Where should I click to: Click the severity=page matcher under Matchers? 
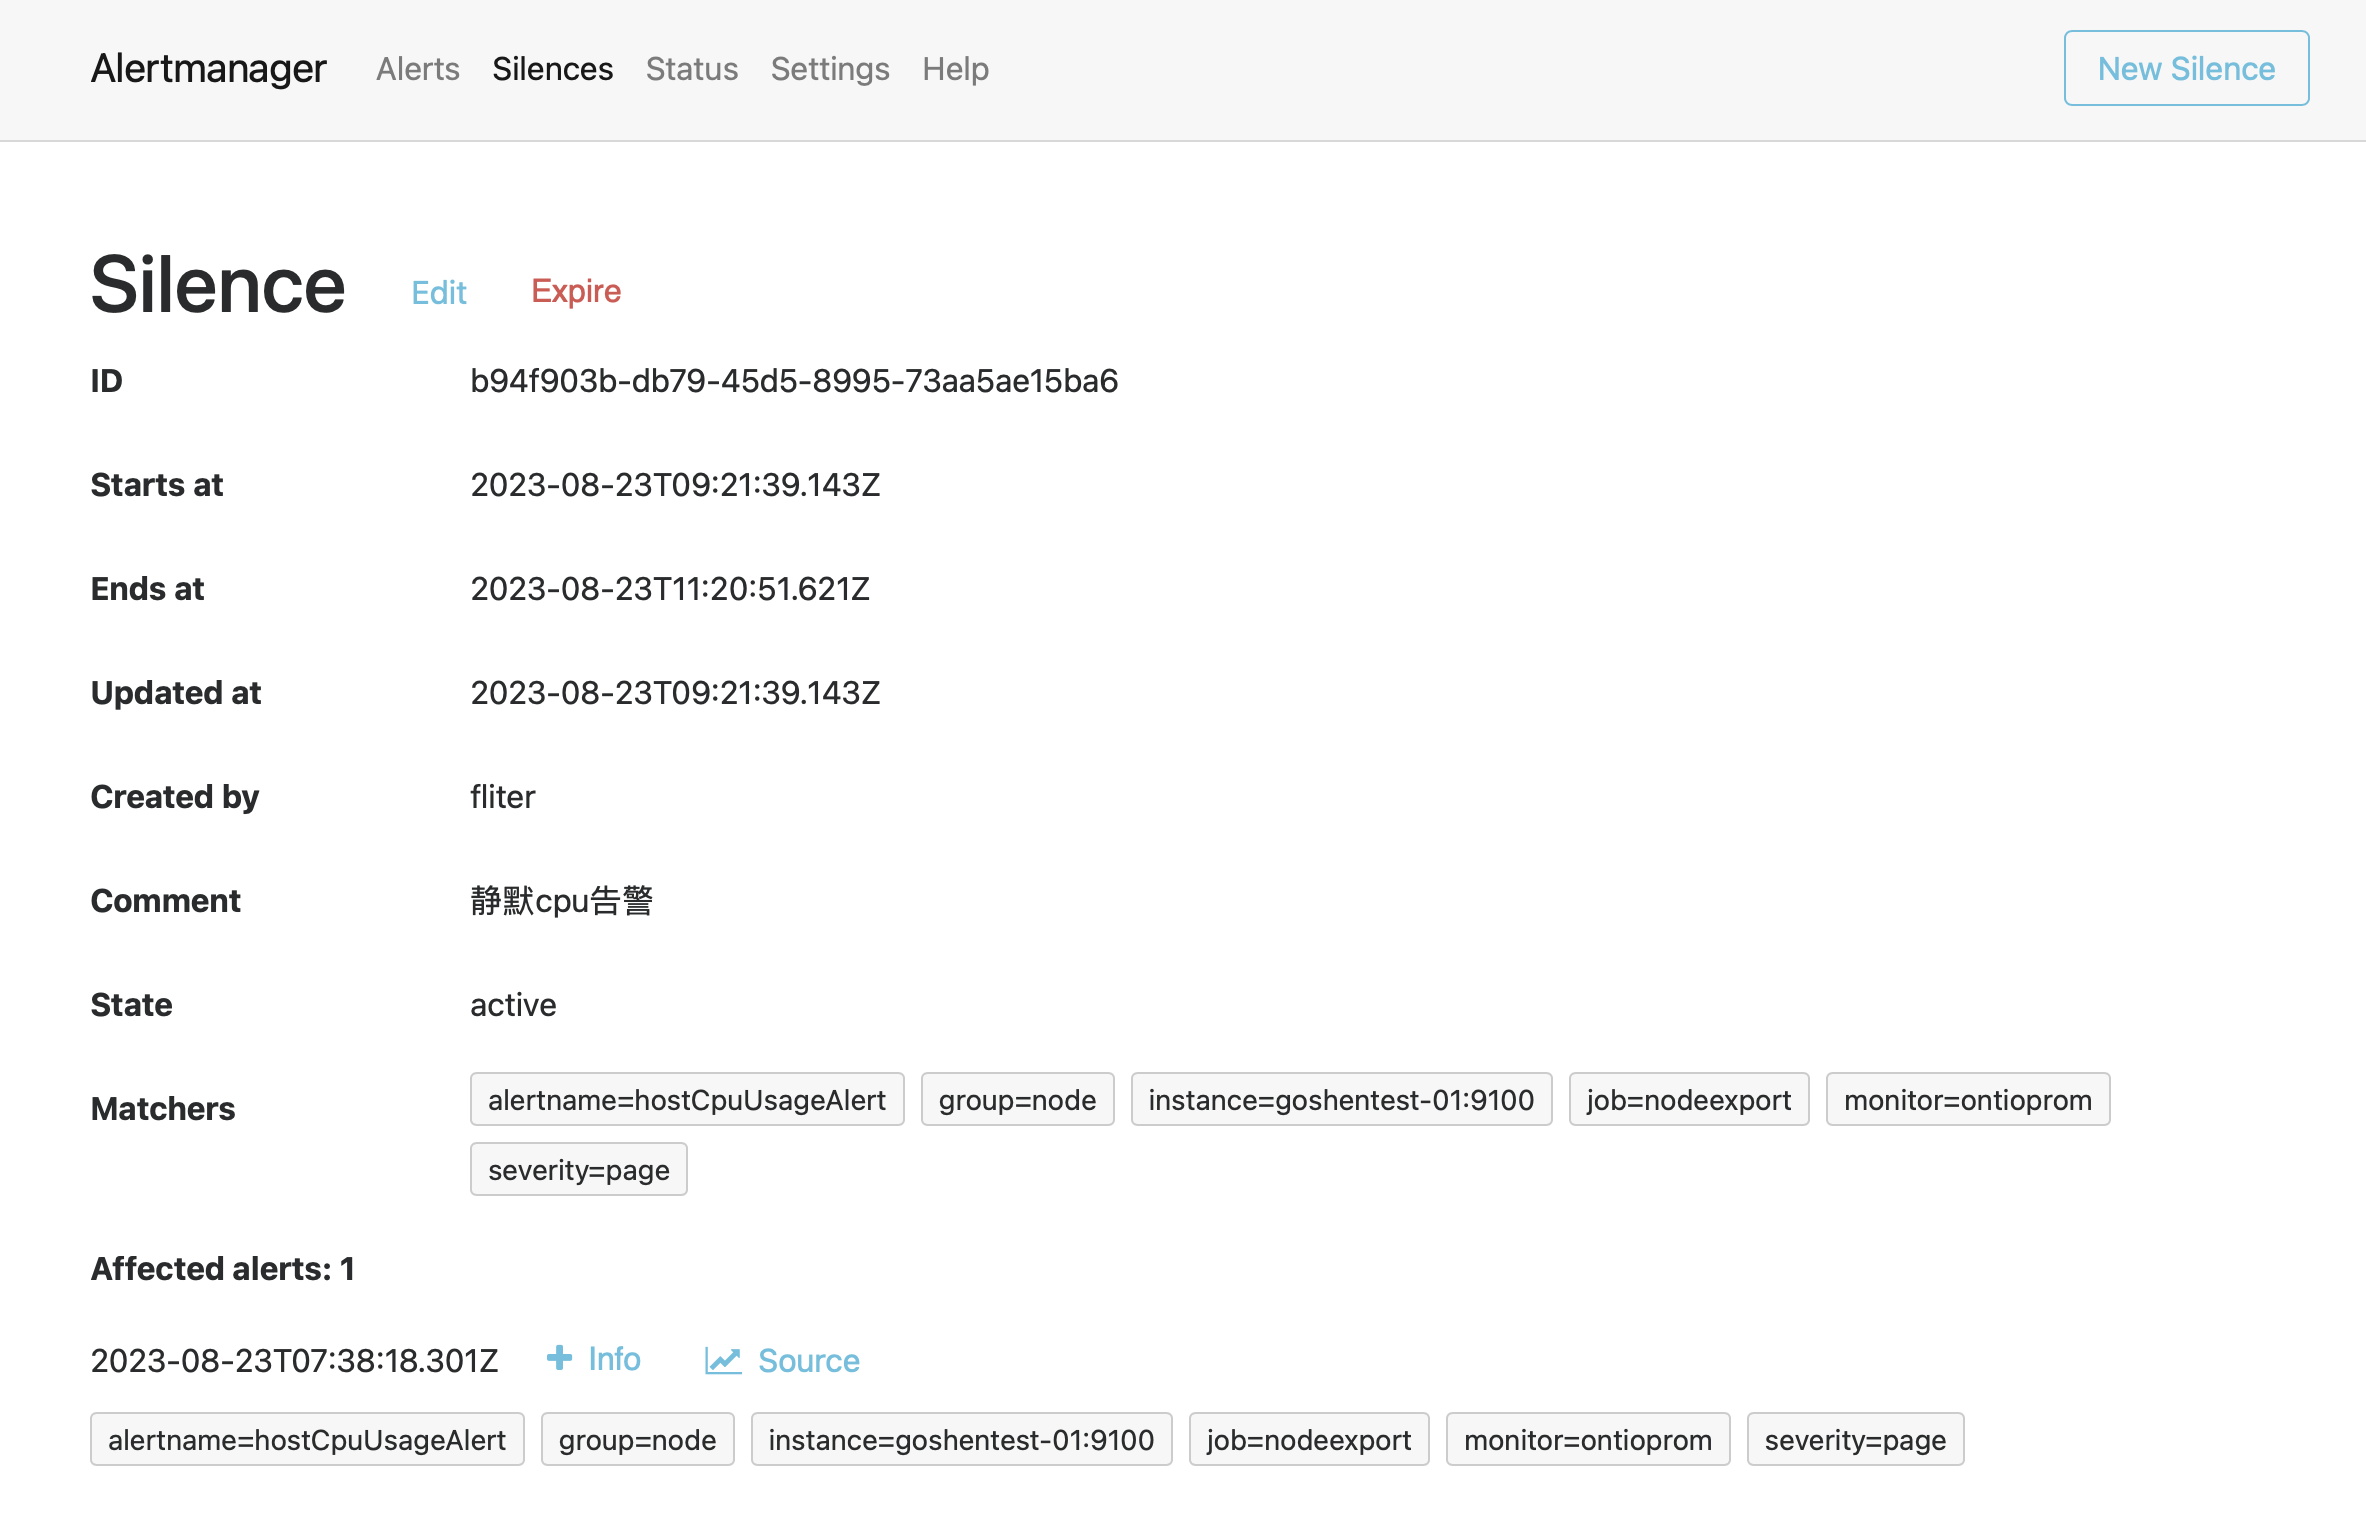point(578,1170)
